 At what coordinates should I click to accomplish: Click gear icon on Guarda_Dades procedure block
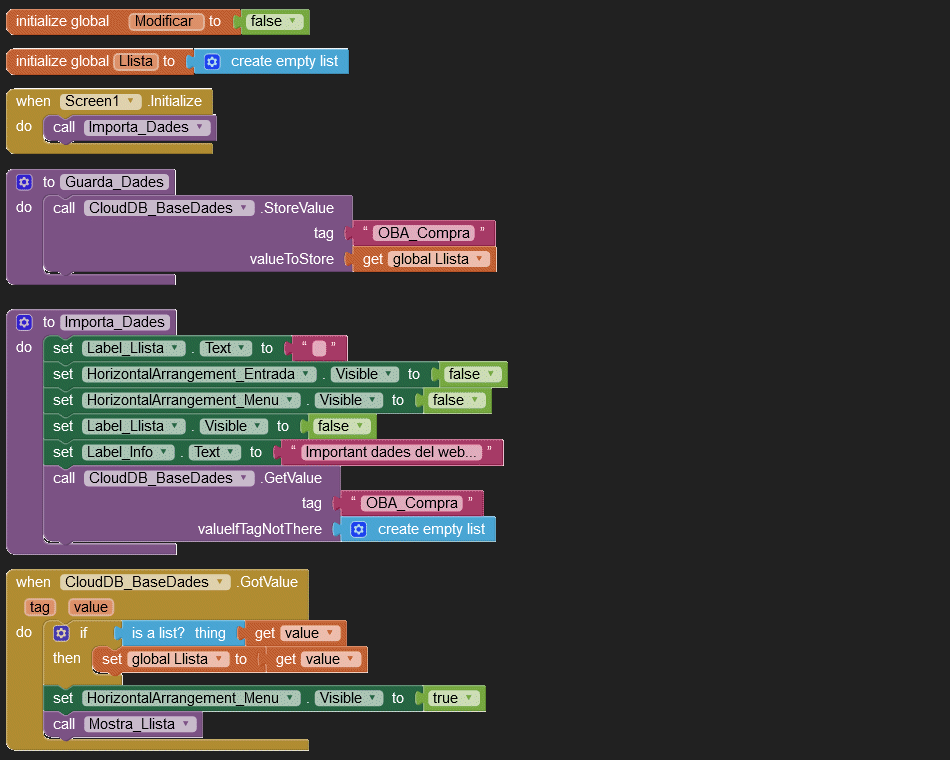[x=25, y=182]
